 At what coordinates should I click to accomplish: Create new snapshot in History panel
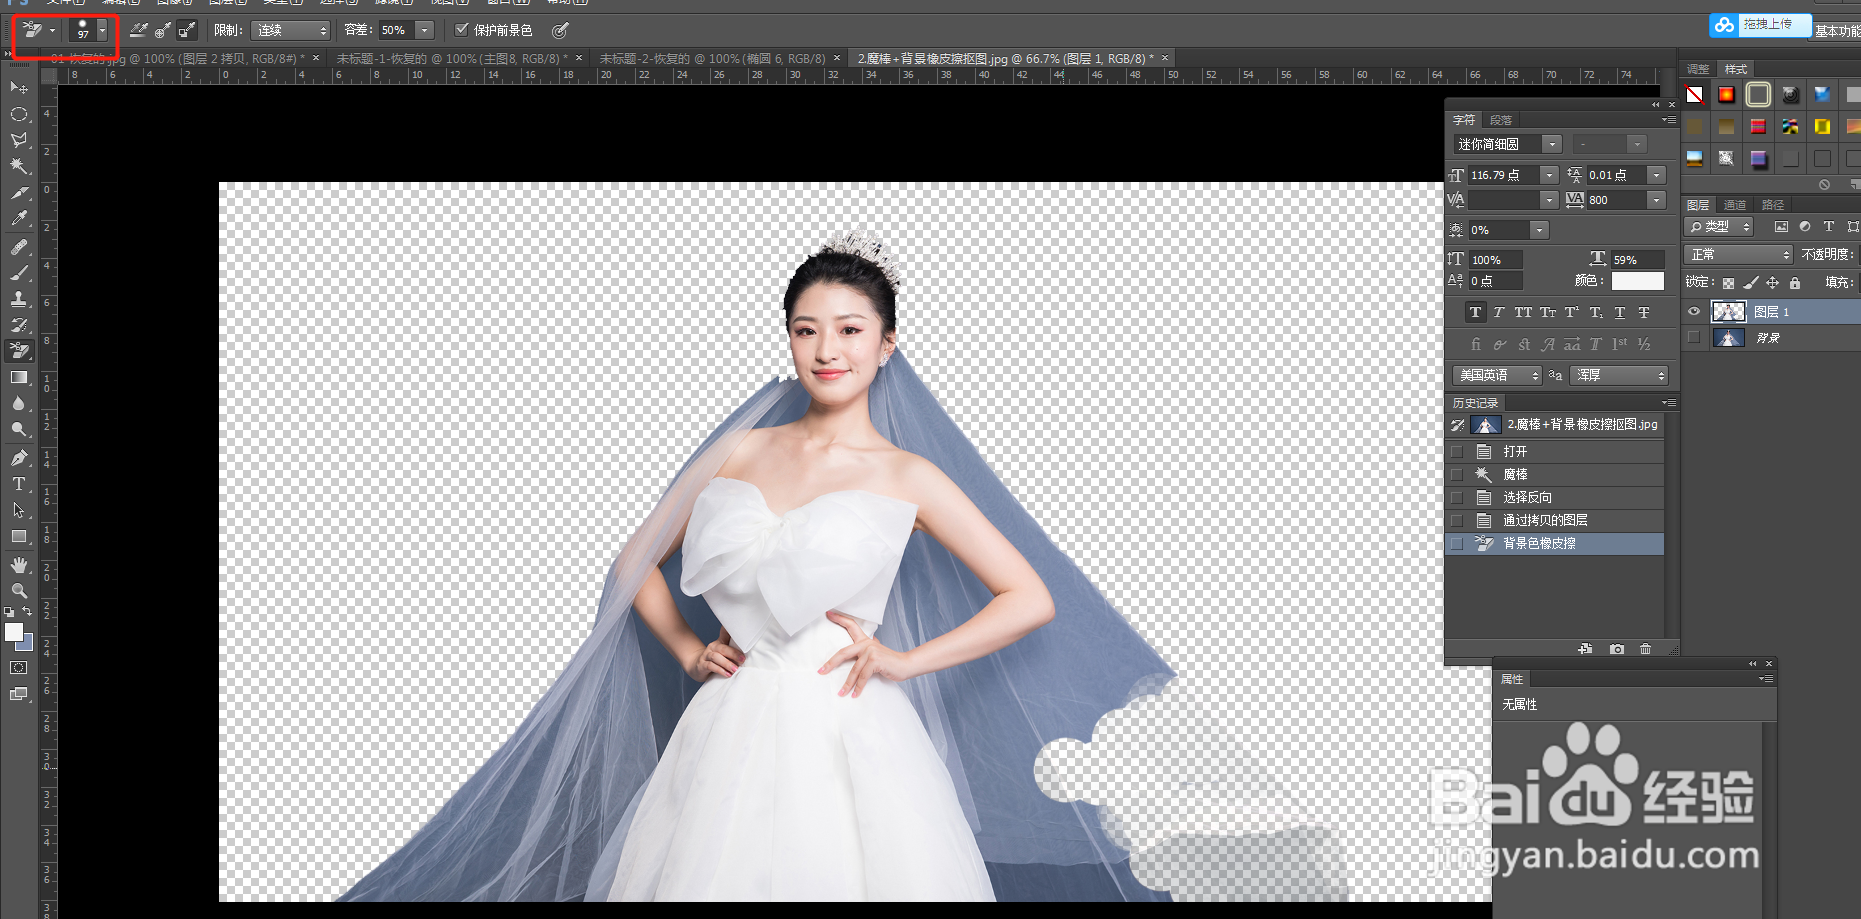click(1617, 649)
